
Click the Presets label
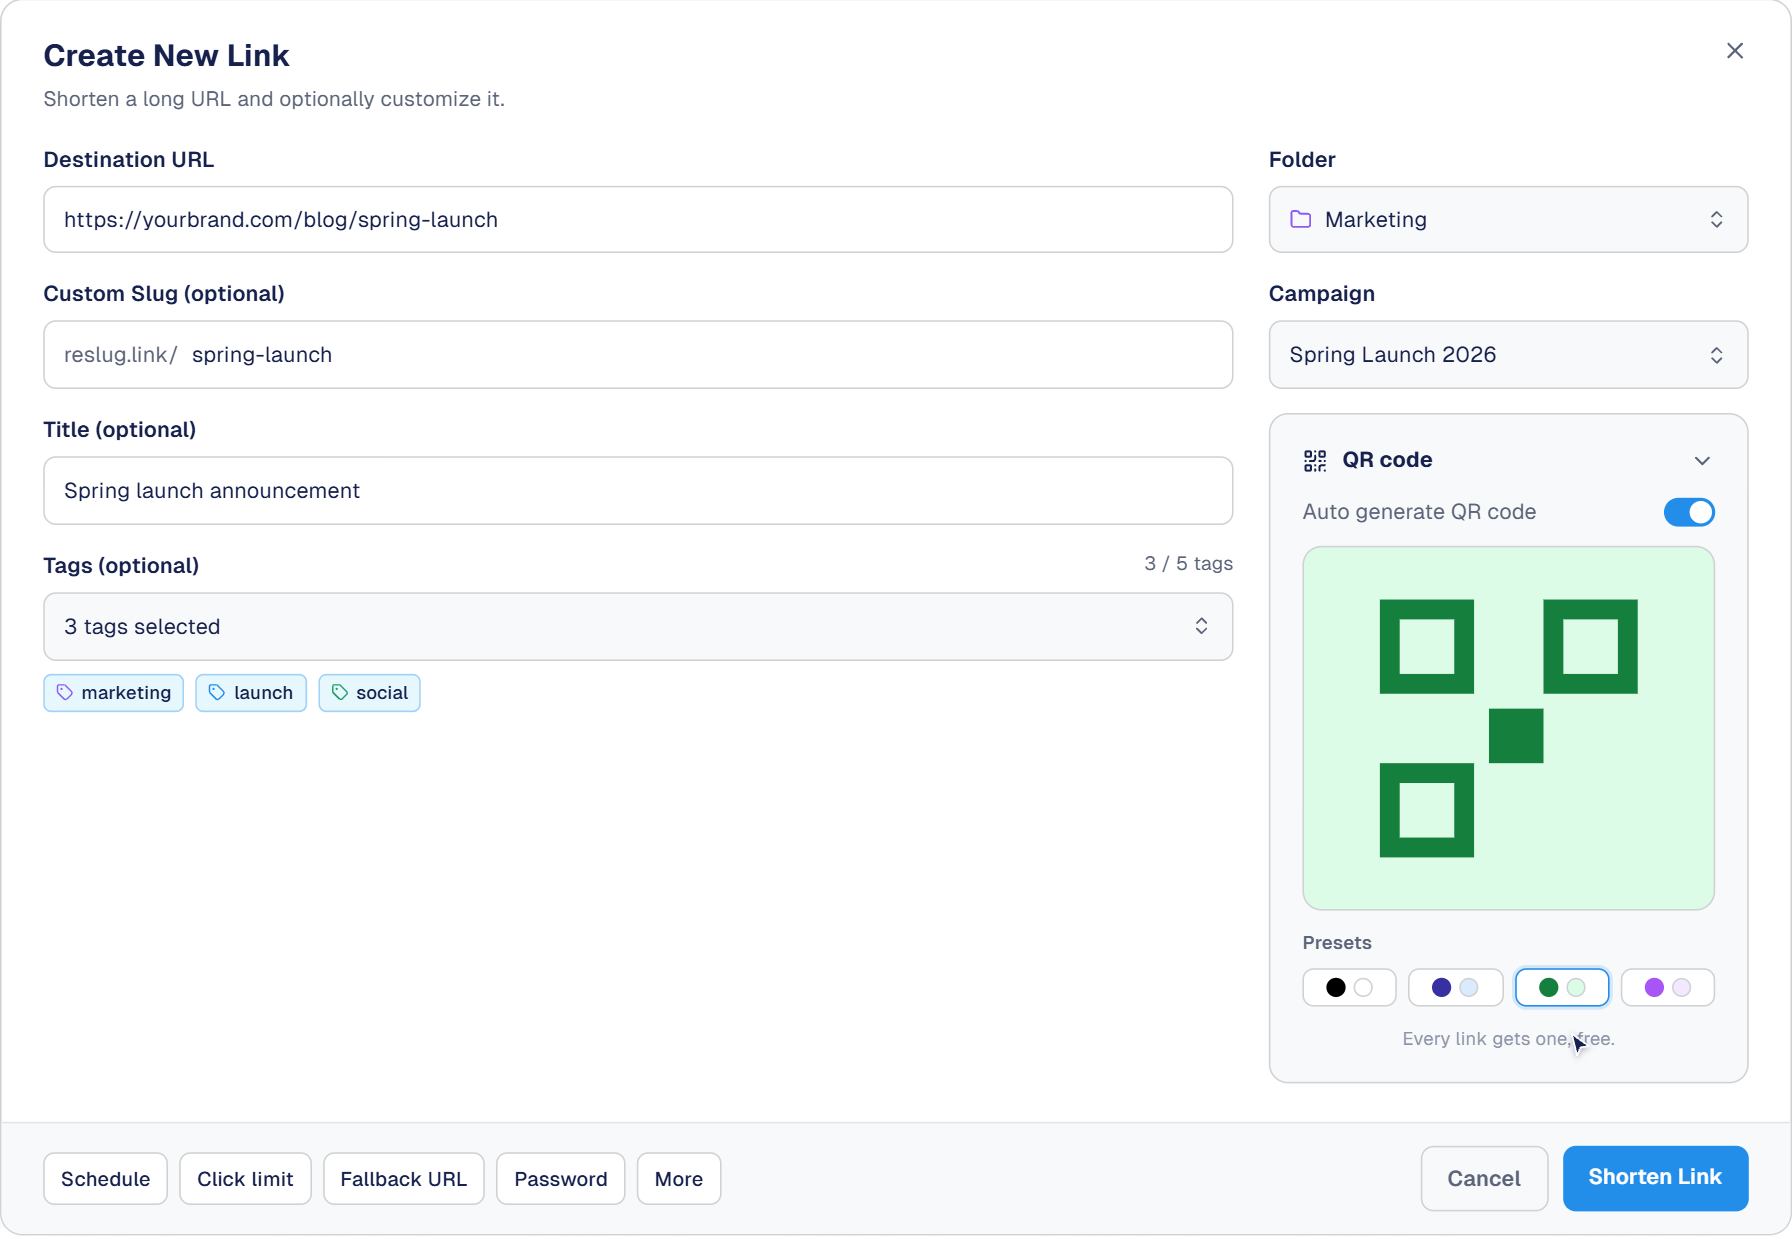(1337, 943)
